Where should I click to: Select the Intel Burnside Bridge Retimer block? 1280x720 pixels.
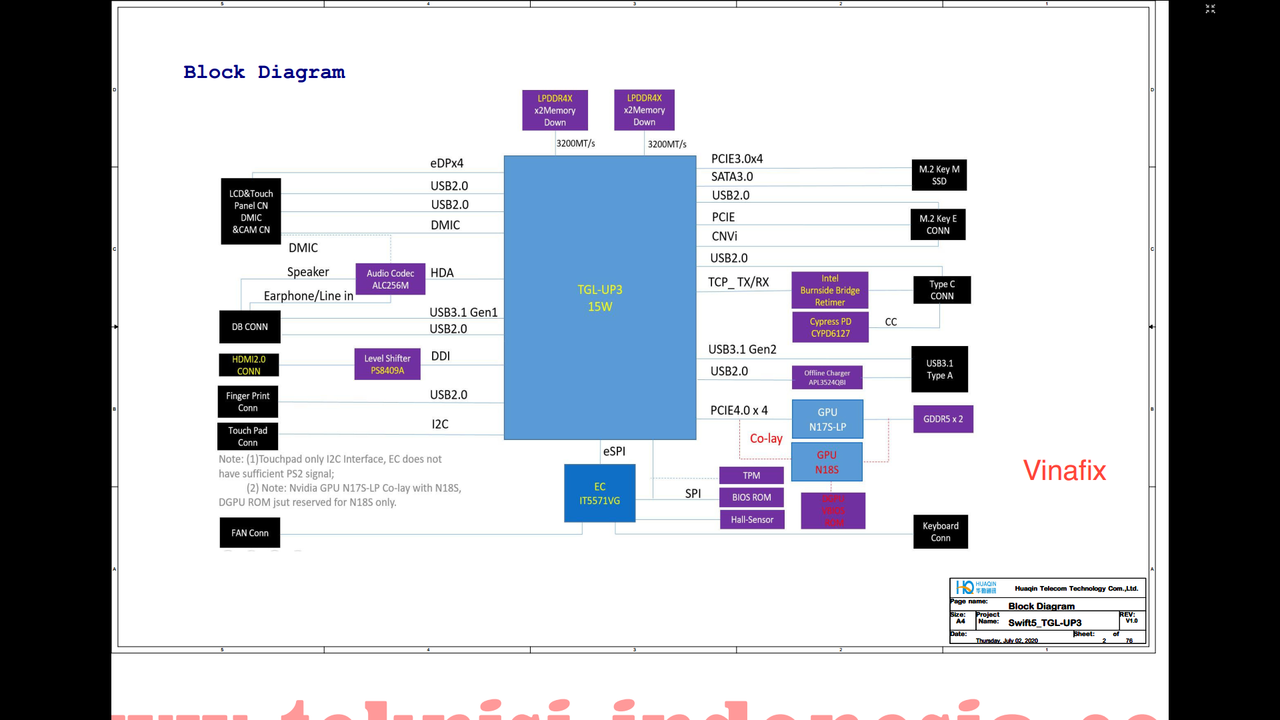pos(830,290)
